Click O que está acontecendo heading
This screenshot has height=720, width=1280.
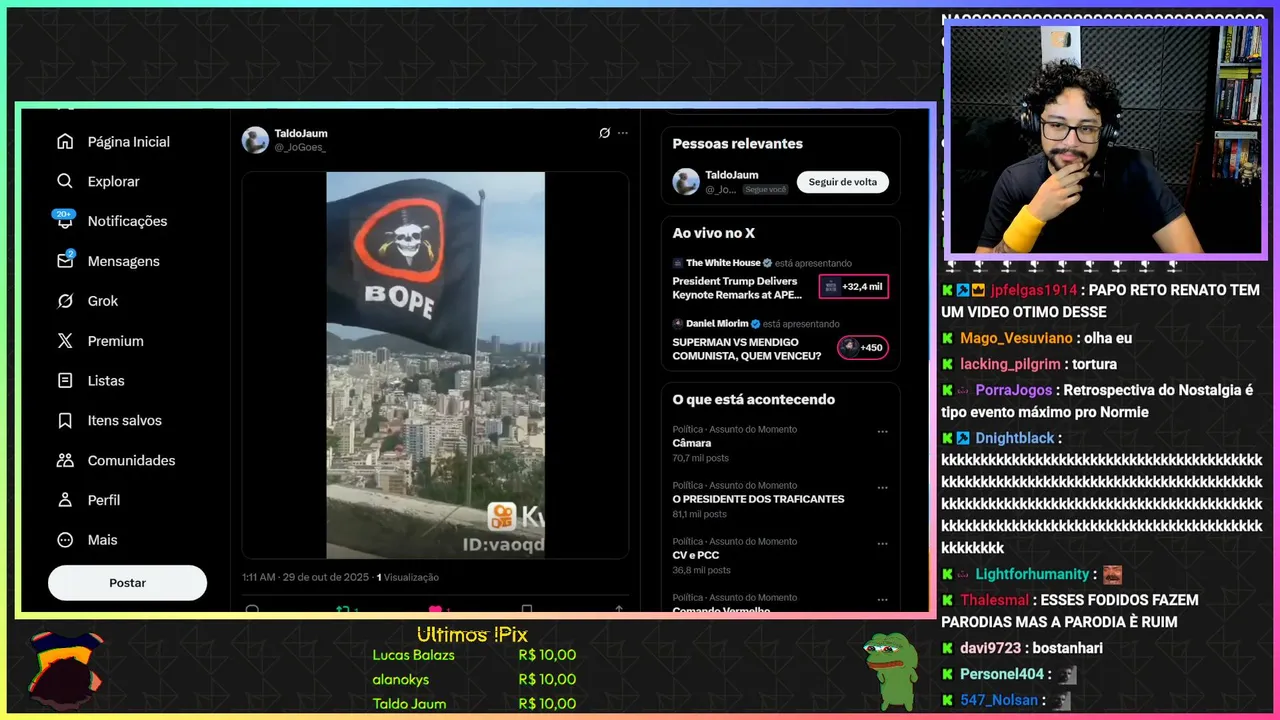(754, 400)
